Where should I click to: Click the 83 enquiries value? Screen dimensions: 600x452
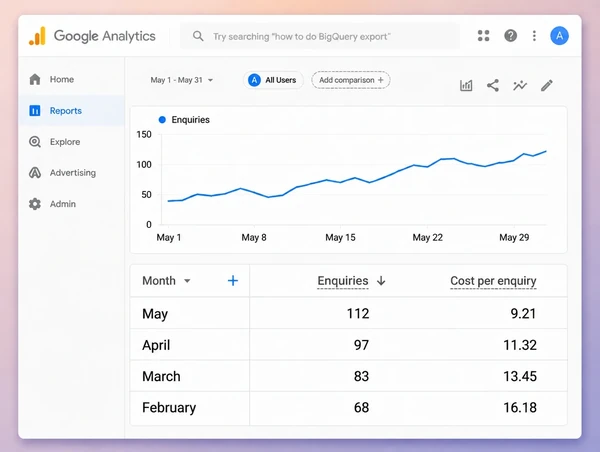tap(361, 376)
